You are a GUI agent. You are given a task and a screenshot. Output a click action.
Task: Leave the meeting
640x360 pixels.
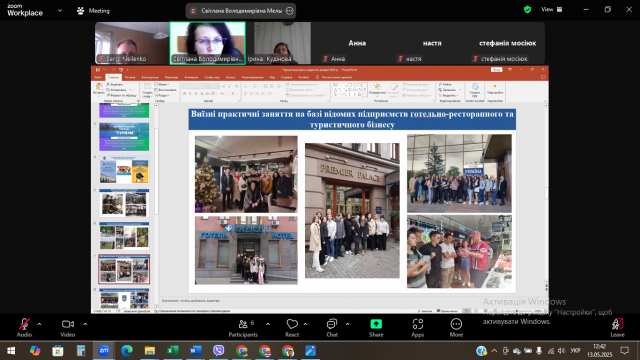point(617,328)
